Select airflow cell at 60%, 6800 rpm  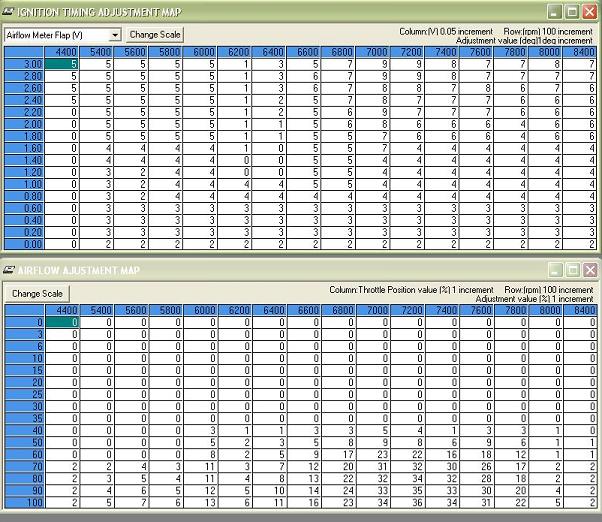[339, 455]
